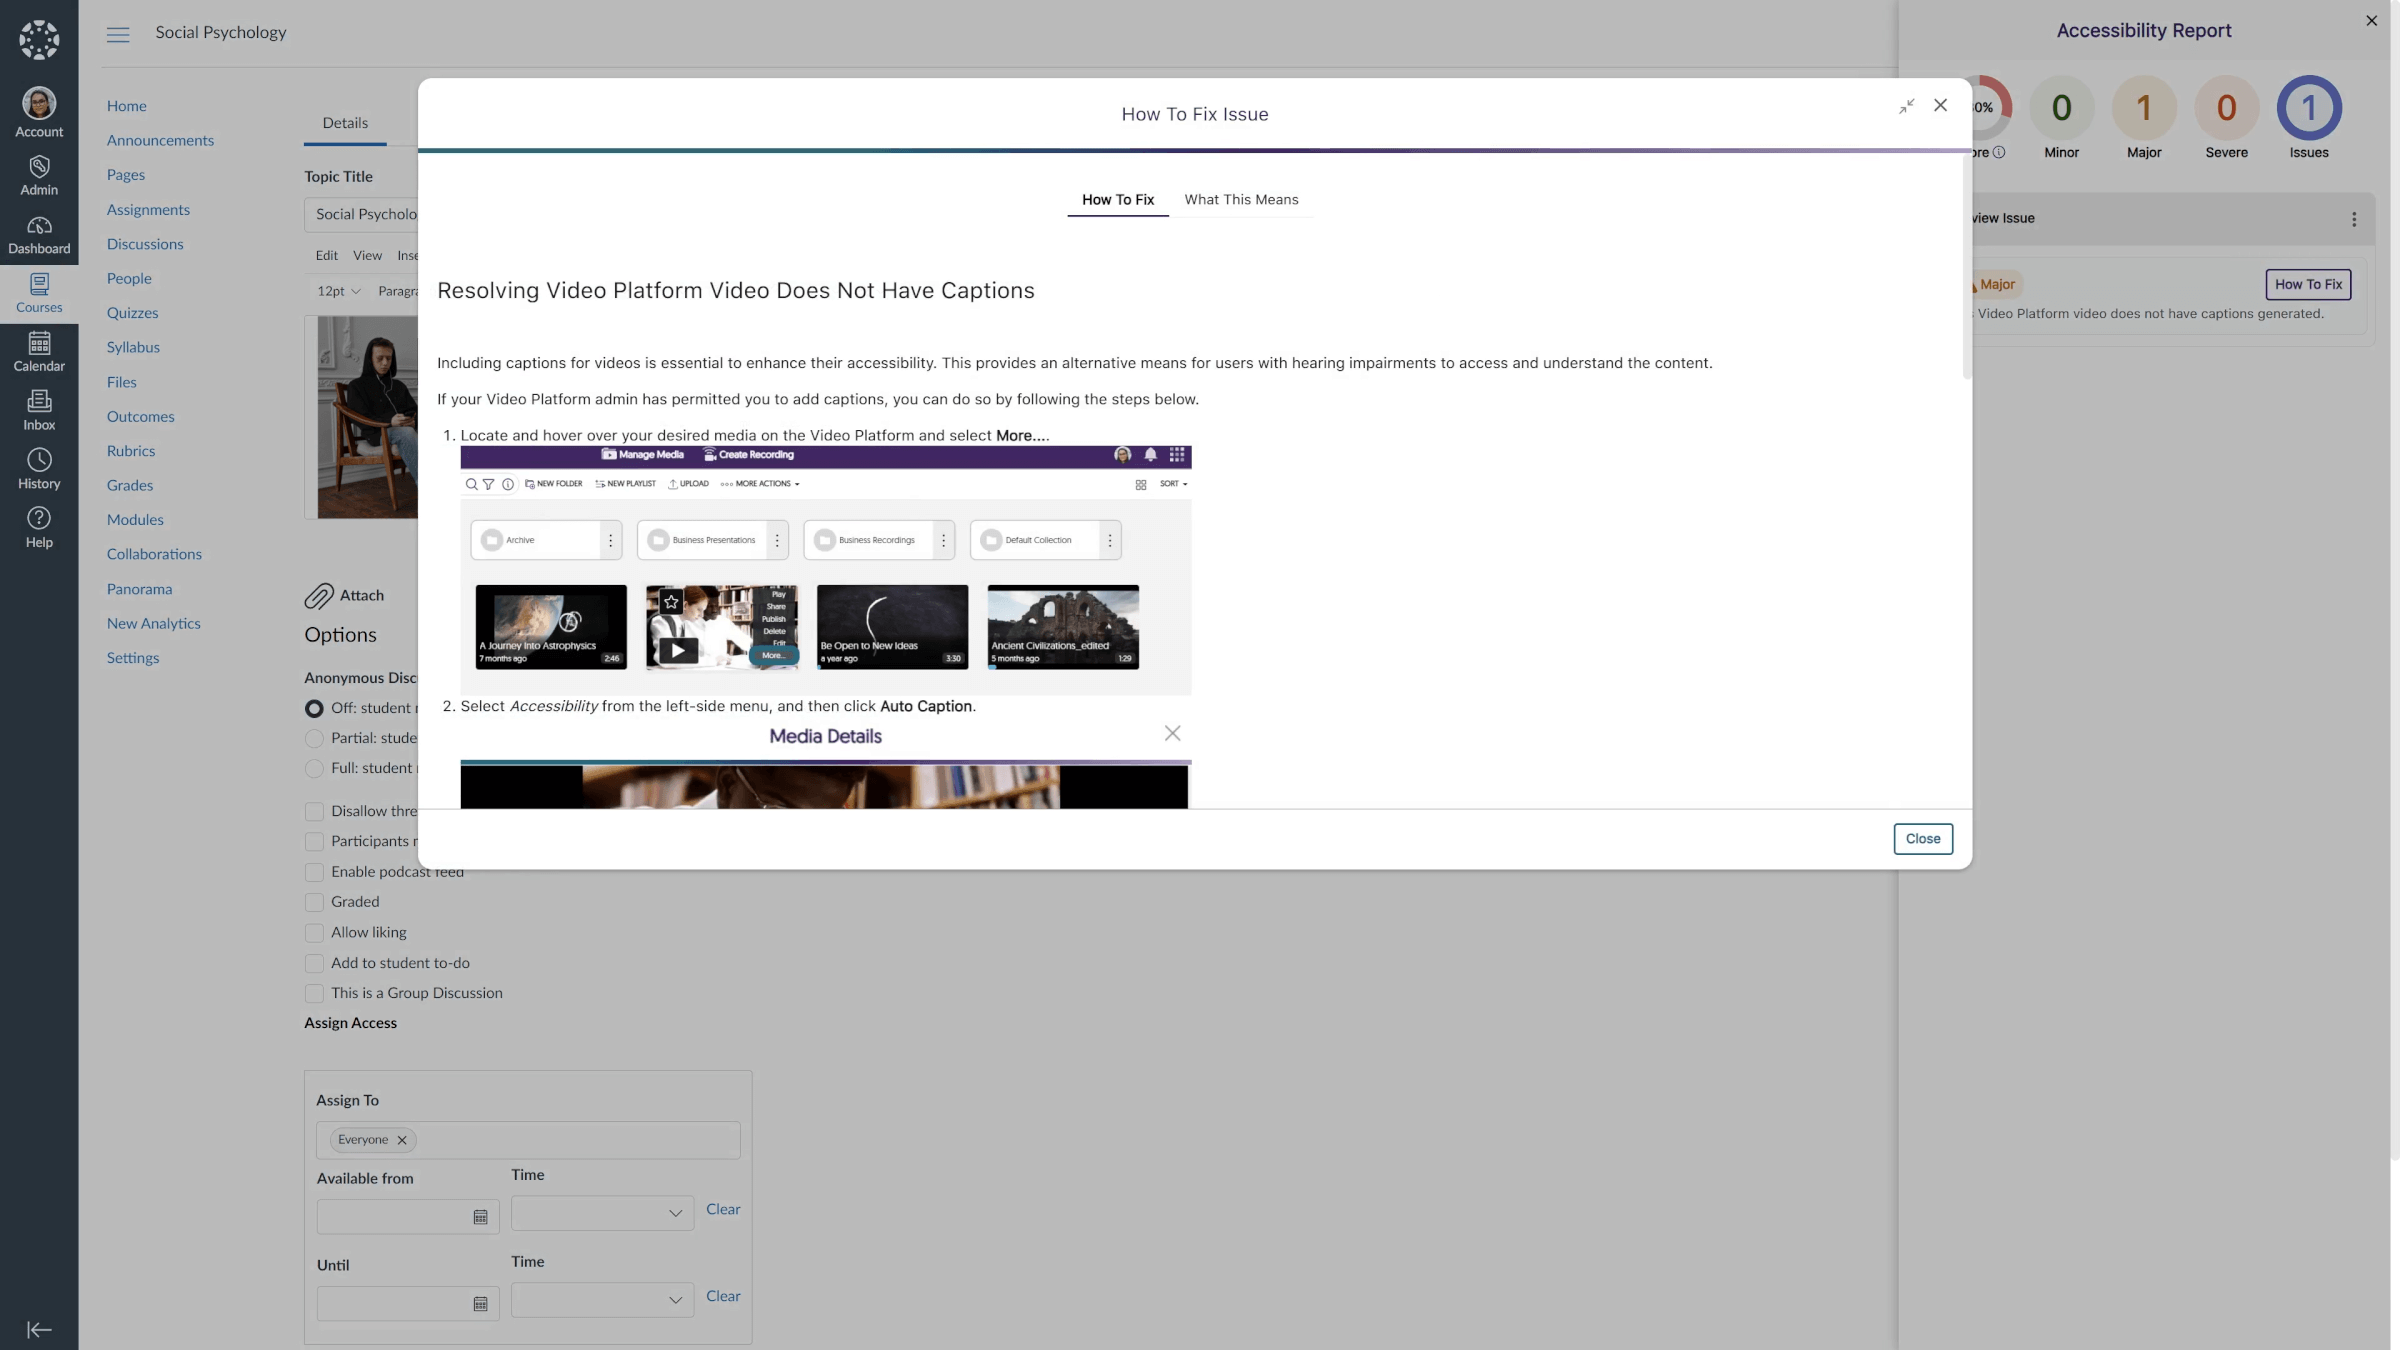The height and width of the screenshot is (1350, 2400).
Task: Open the Account avatar menu
Action: coord(39,112)
